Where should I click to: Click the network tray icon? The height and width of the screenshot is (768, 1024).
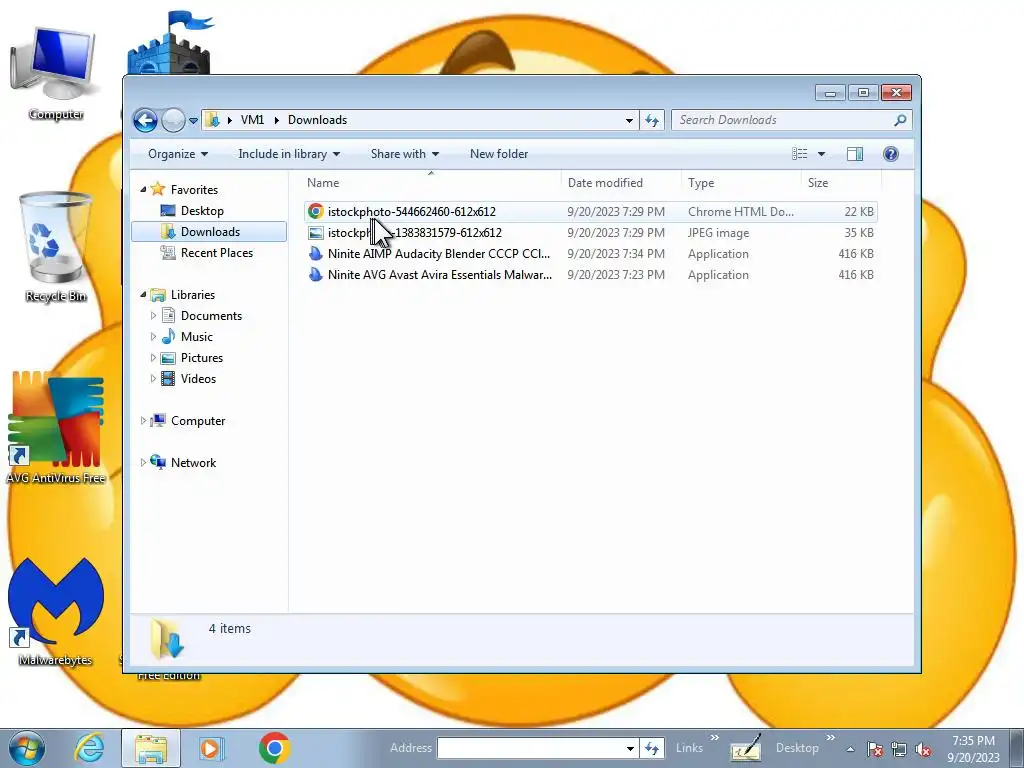899,749
